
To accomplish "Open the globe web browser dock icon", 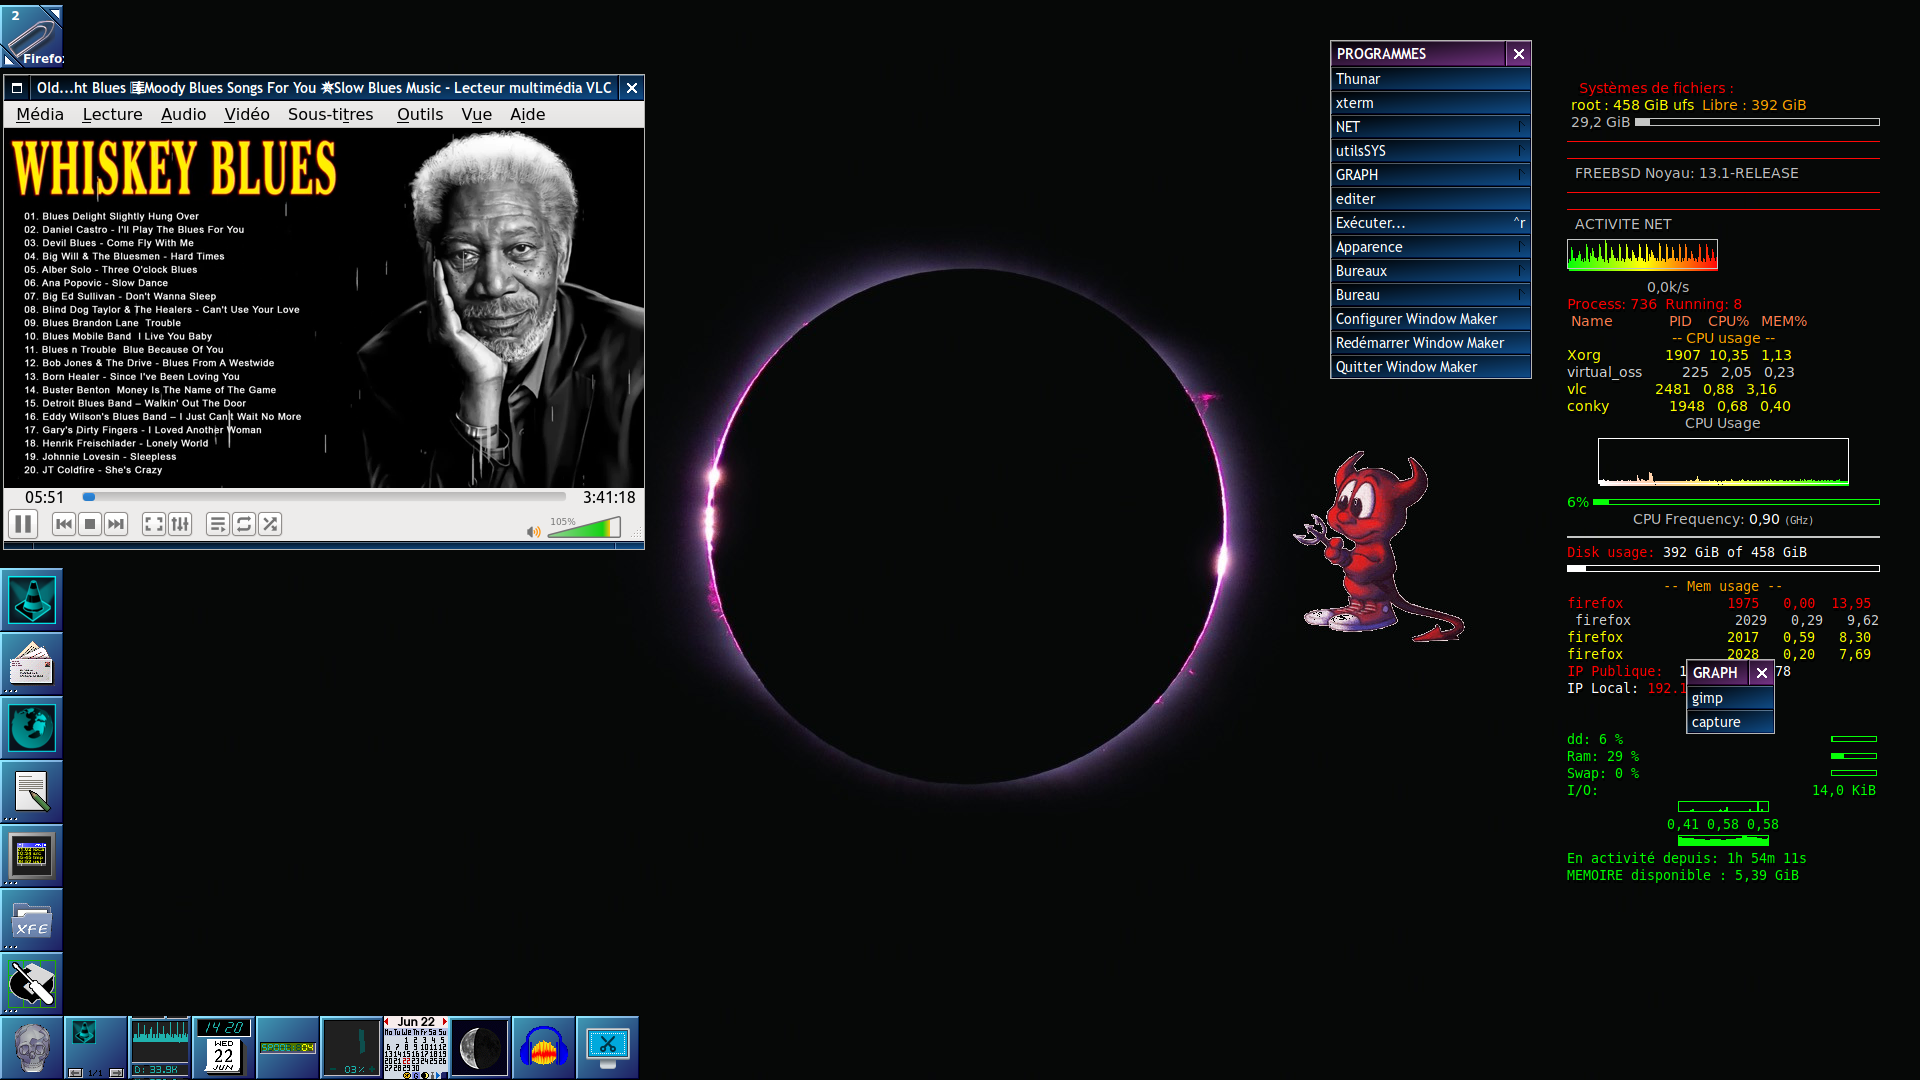I will coord(32,728).
